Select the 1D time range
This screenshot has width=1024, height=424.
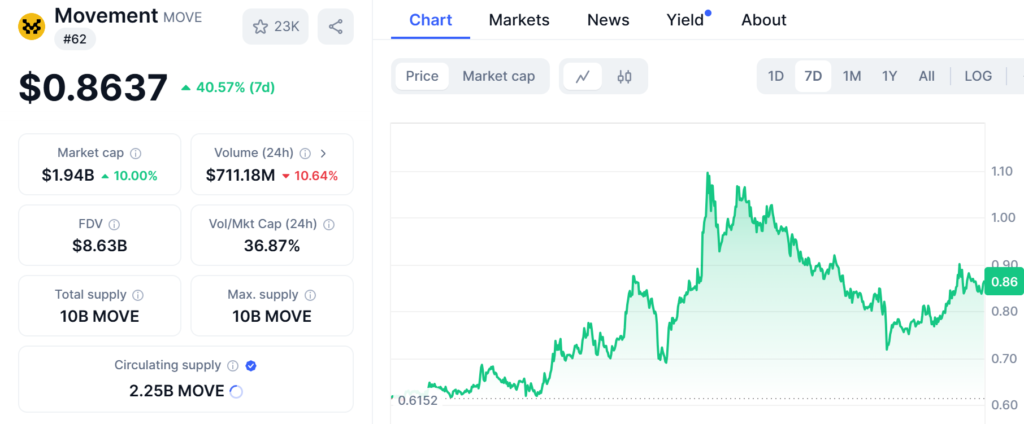tap(776, 76)
